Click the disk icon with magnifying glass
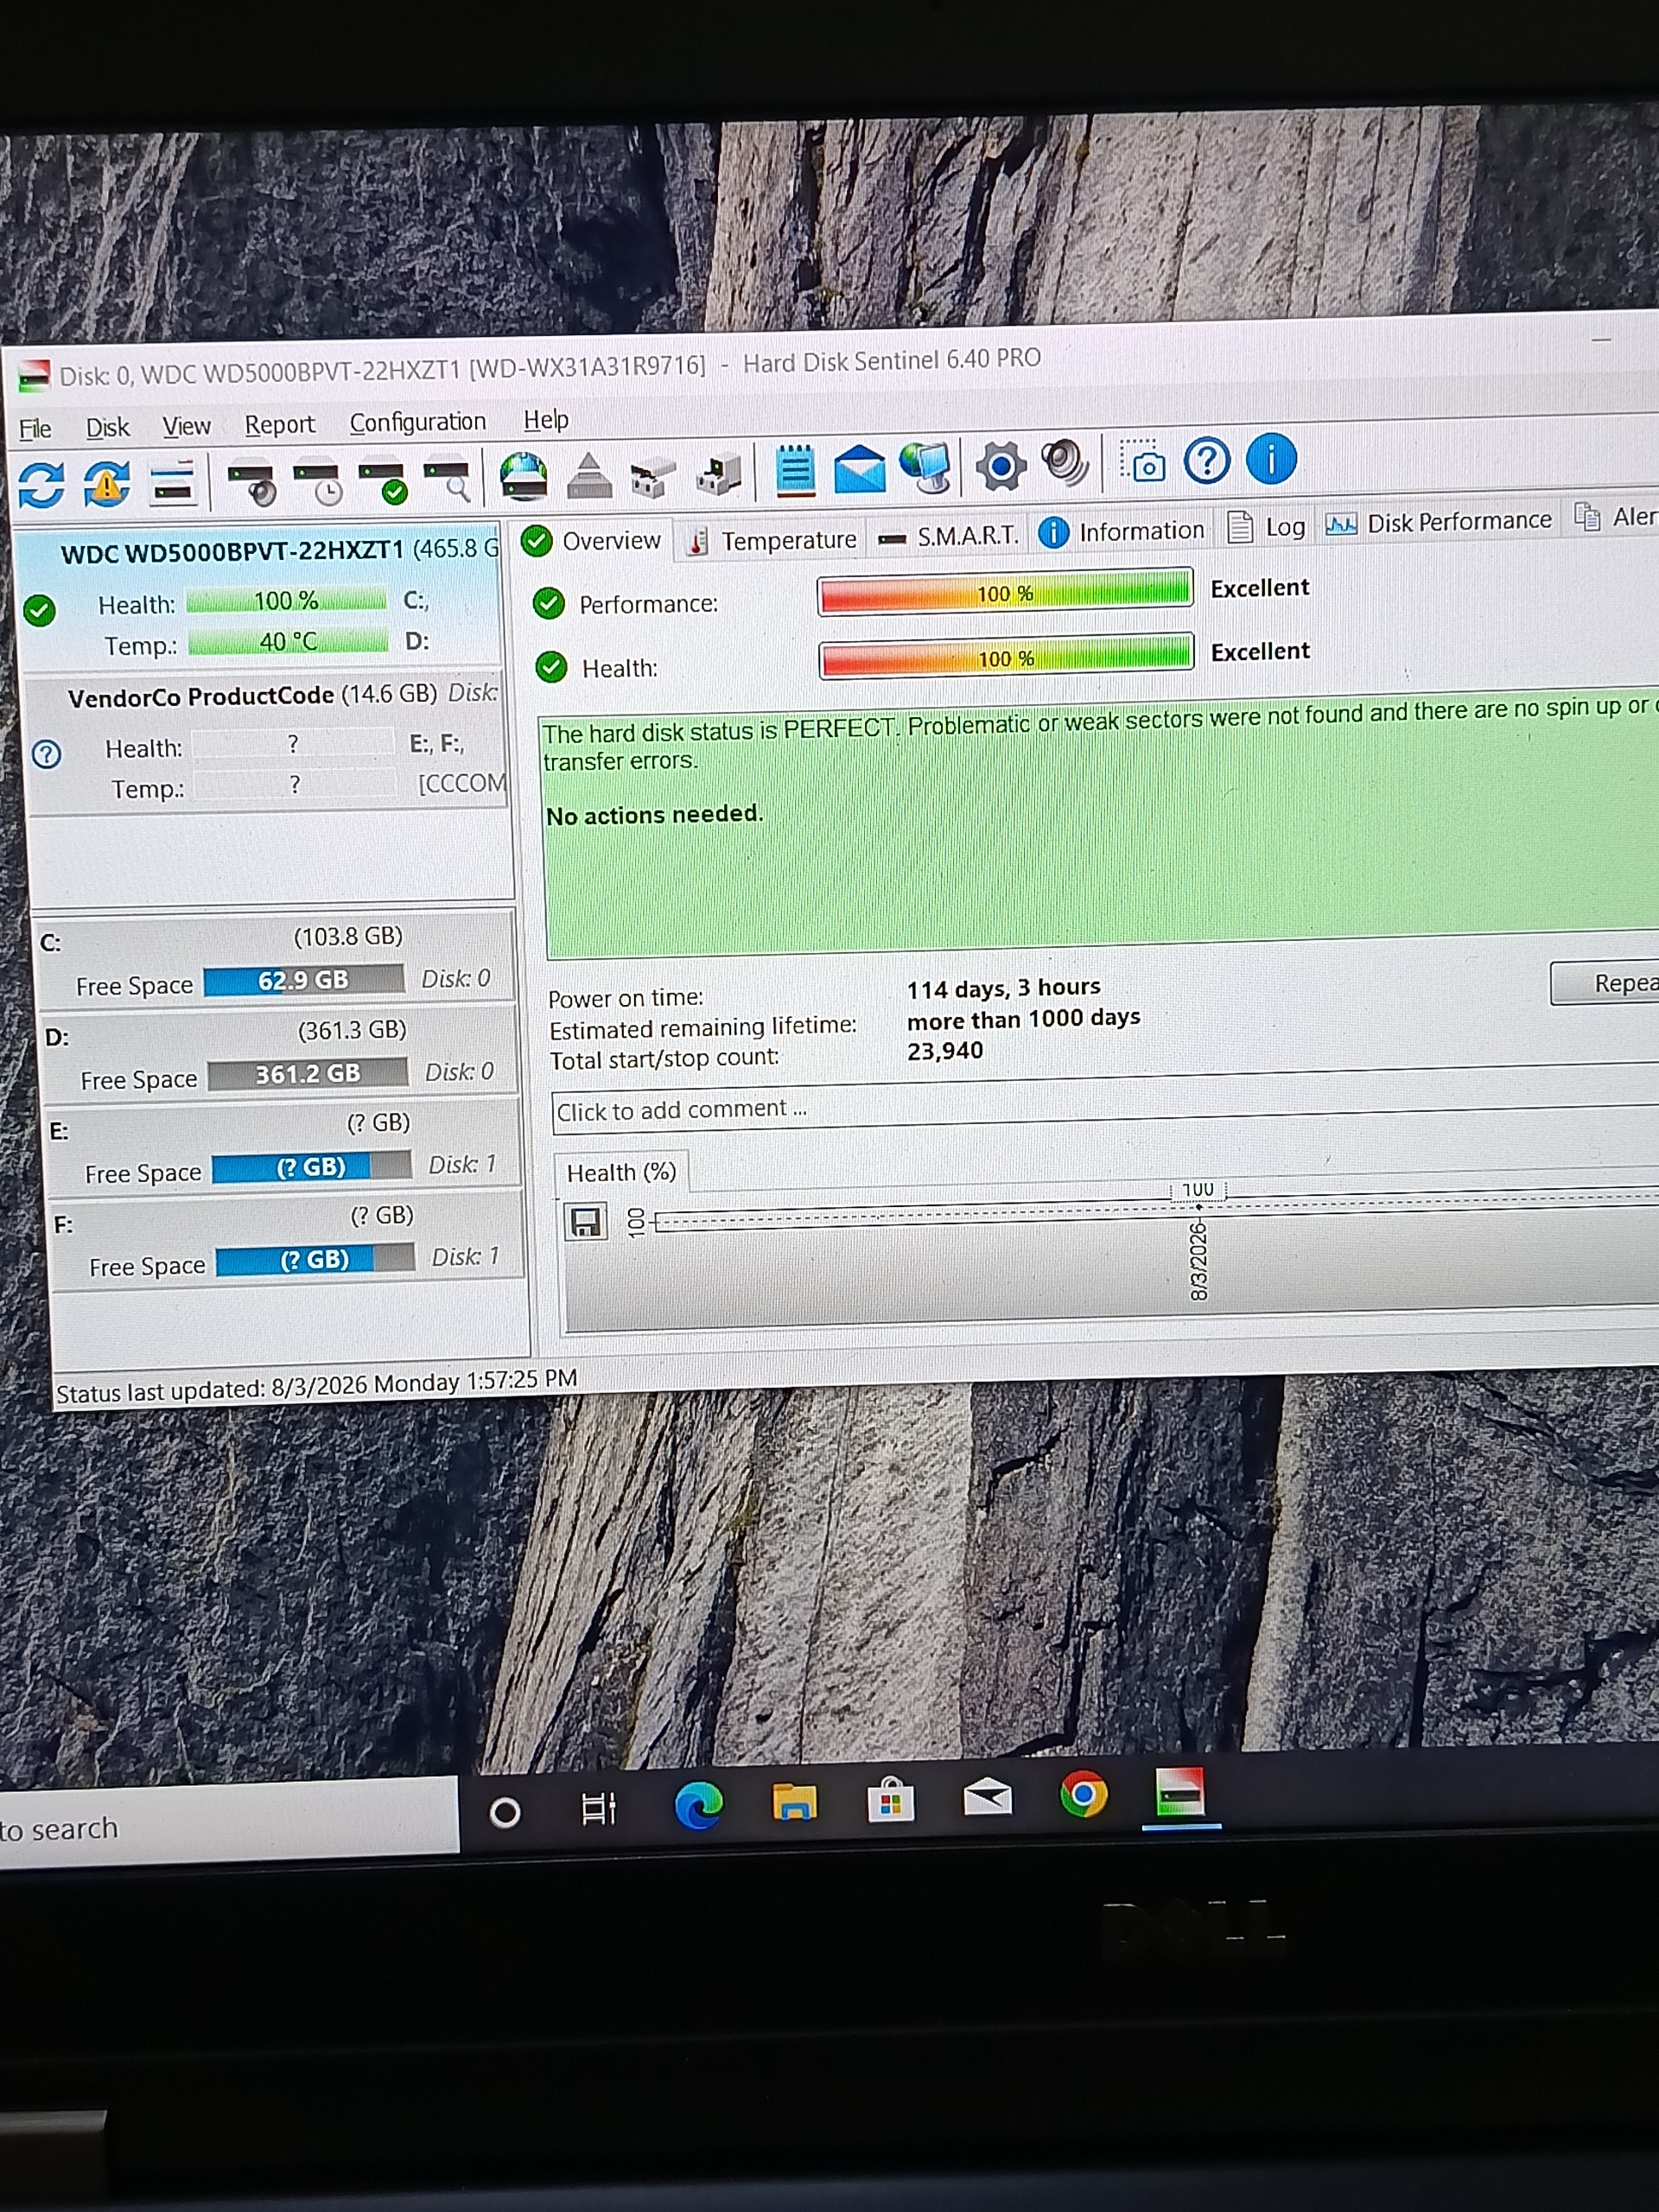 447,479
